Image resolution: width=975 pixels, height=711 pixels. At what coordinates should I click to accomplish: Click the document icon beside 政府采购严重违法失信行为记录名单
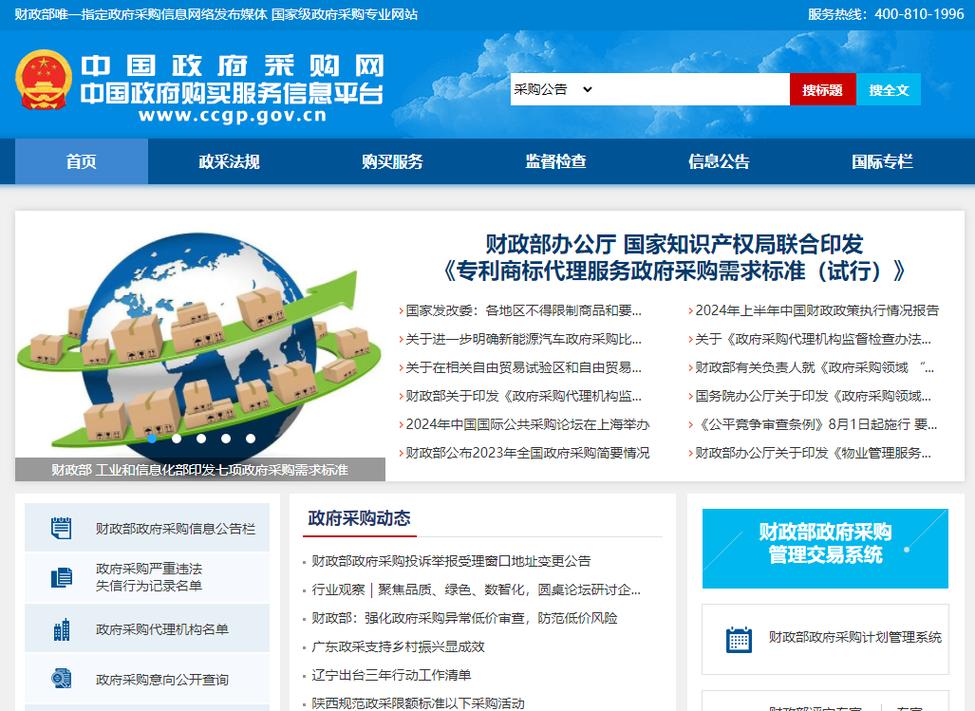tap(61, 577)
